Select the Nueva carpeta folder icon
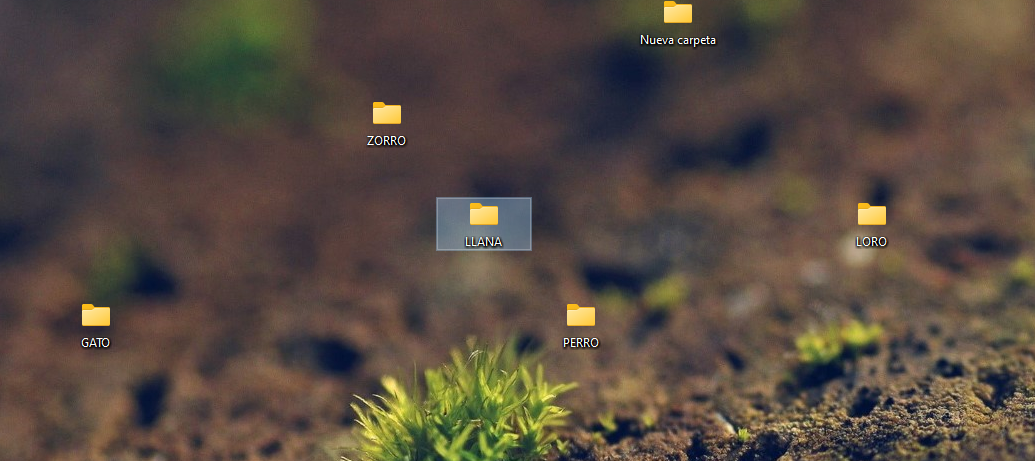The height and width of the screenshot is (461, 1035). click(678, 12)
